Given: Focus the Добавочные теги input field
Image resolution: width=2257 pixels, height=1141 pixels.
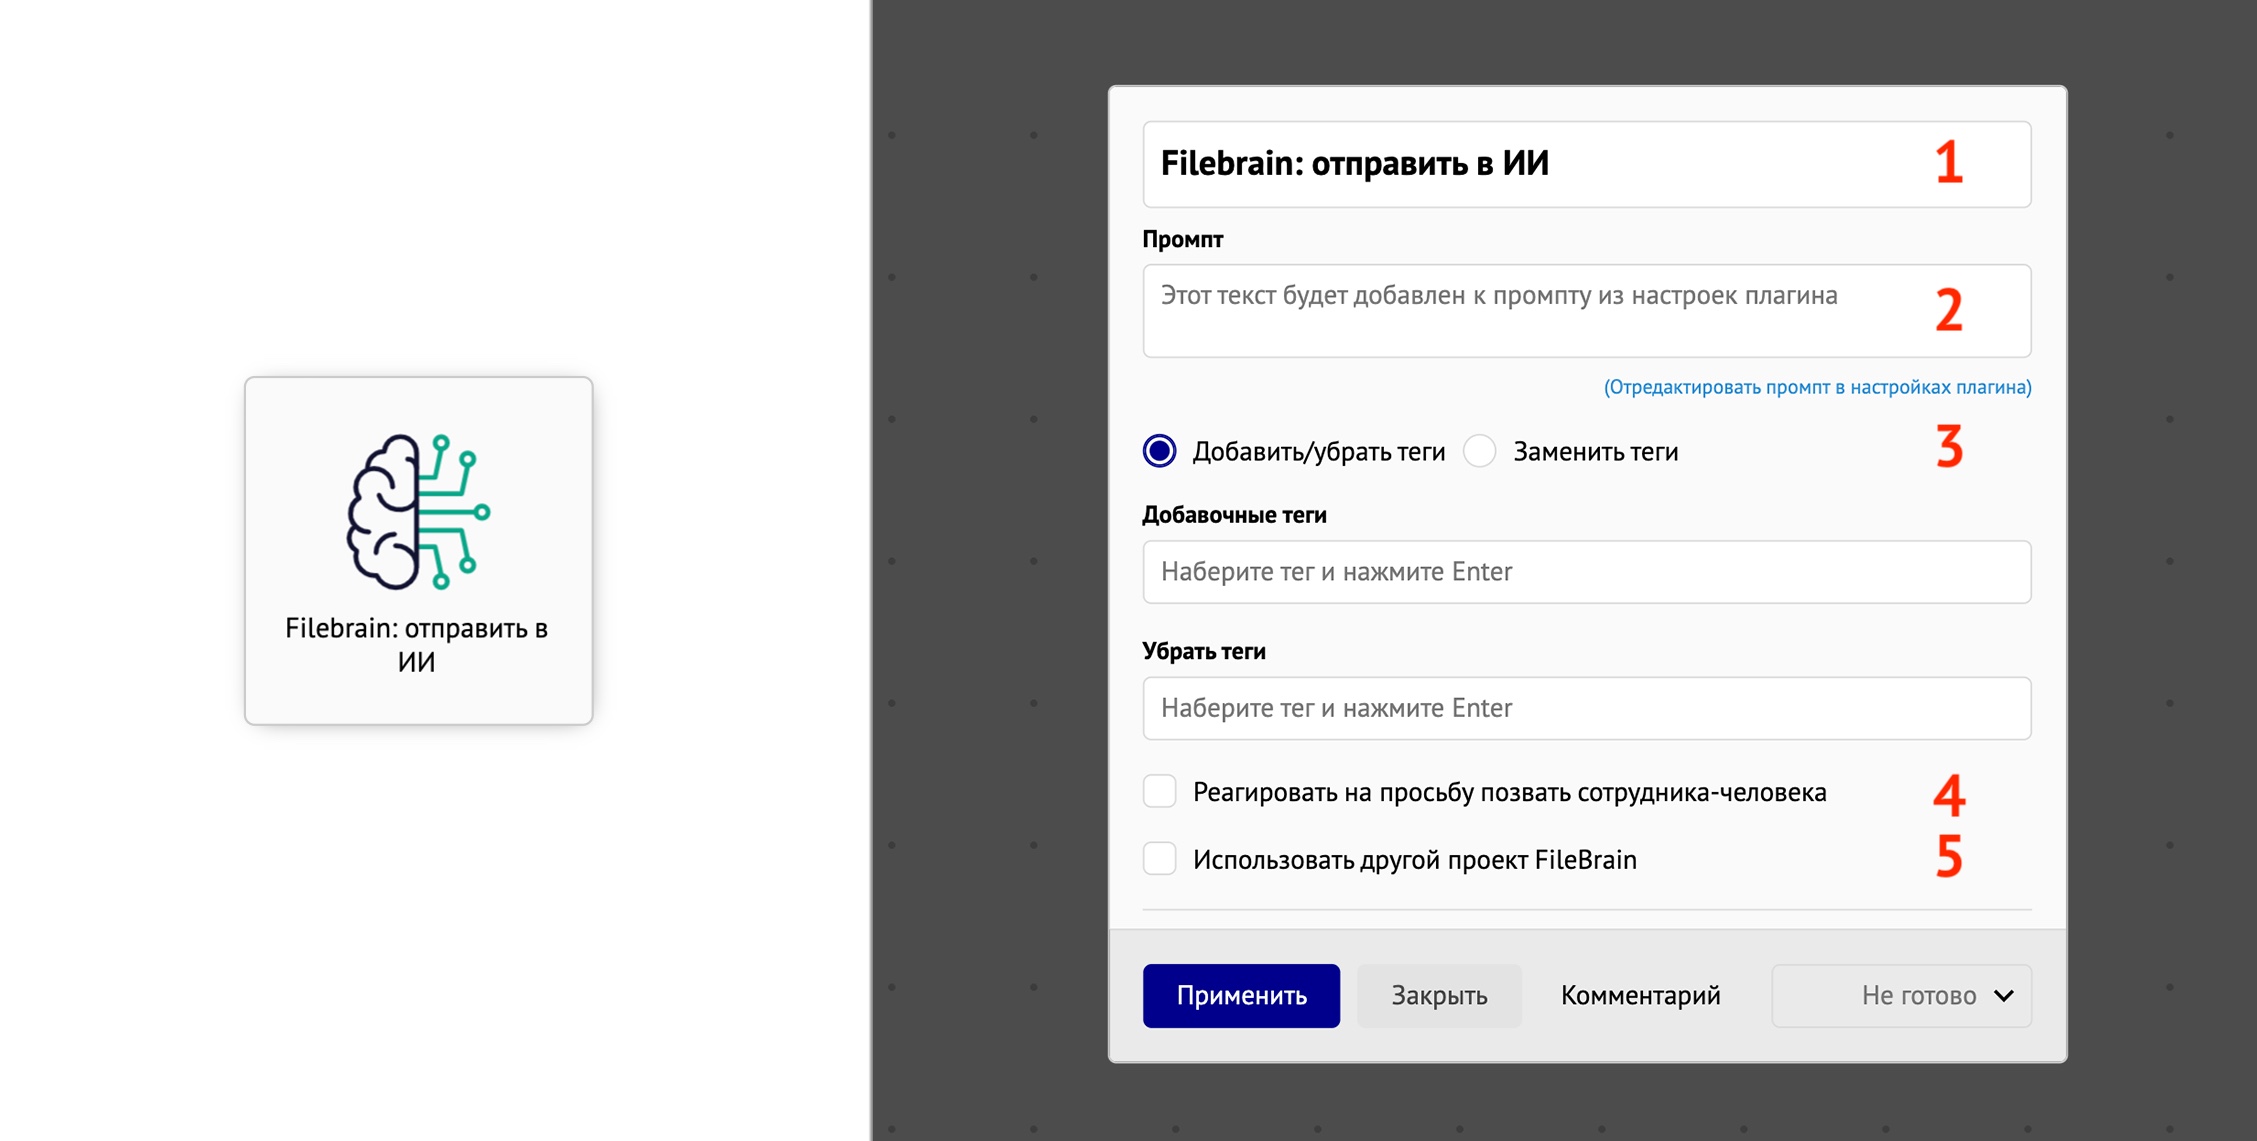Looking at the screenshot, I should (1586, 572).
